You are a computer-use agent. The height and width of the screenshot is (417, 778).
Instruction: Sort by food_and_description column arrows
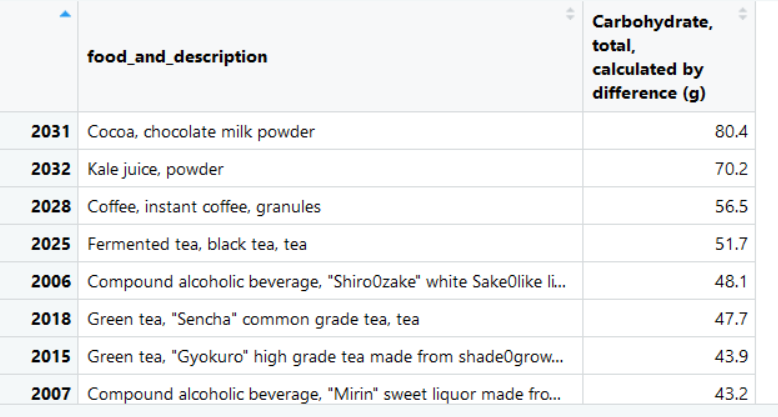(570, 14)
